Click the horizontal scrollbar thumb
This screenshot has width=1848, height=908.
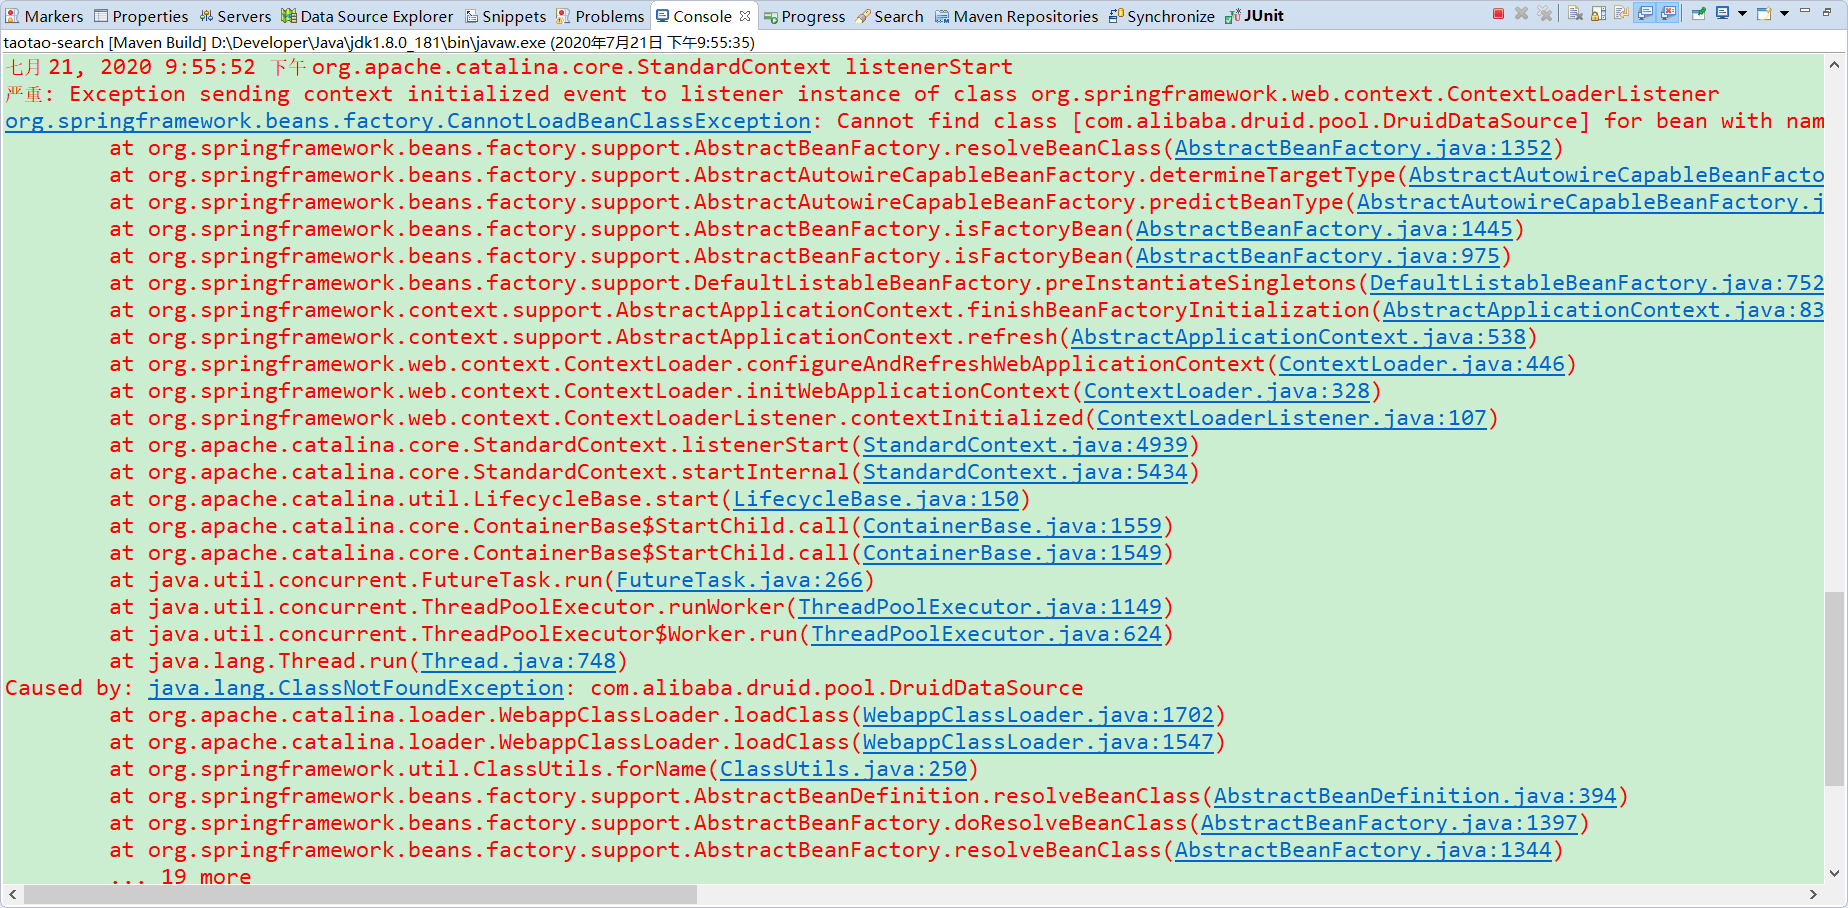(360, 894)
